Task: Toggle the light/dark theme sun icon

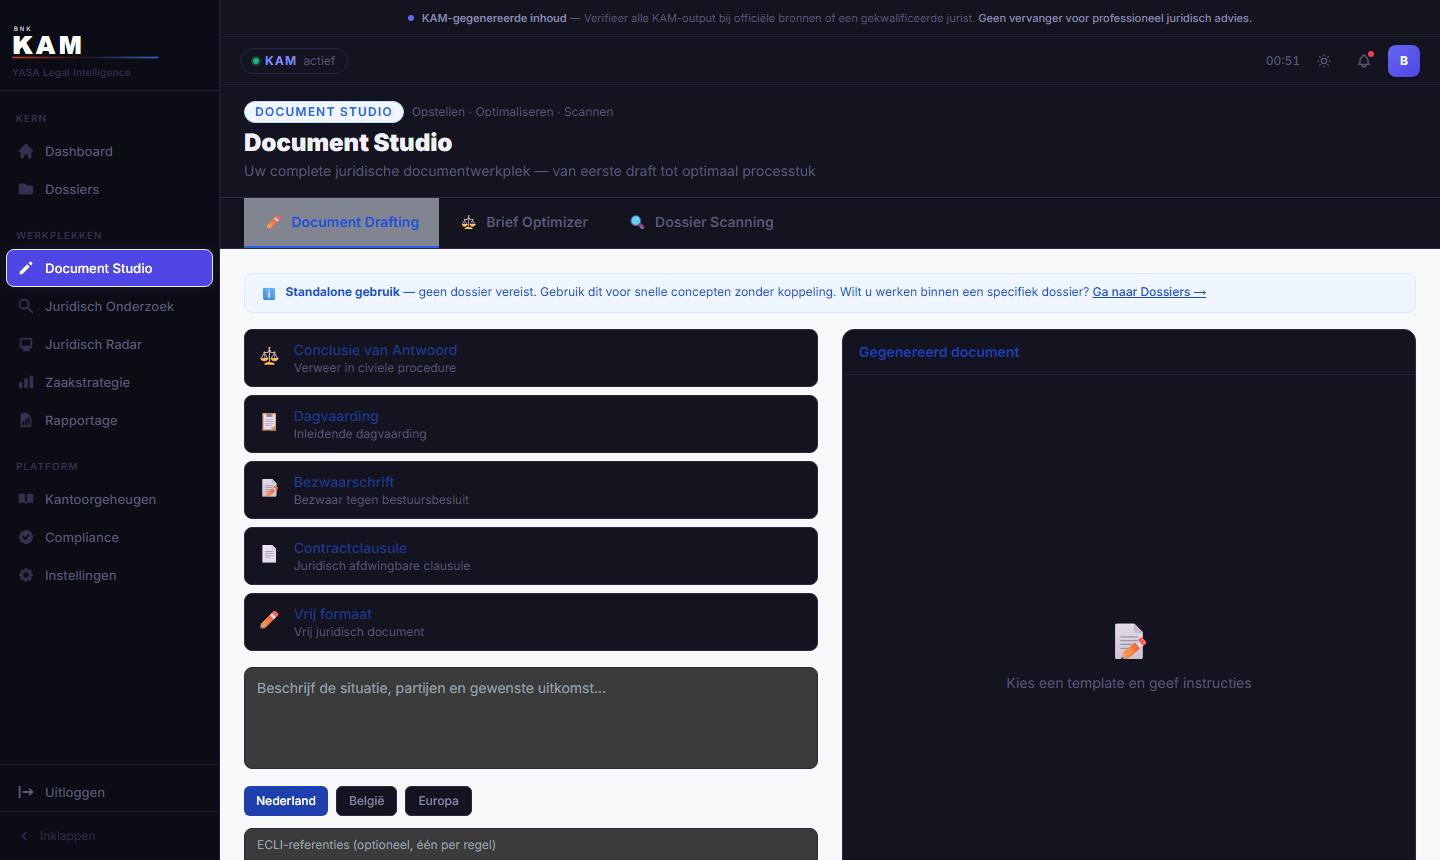Action: 1324,61
